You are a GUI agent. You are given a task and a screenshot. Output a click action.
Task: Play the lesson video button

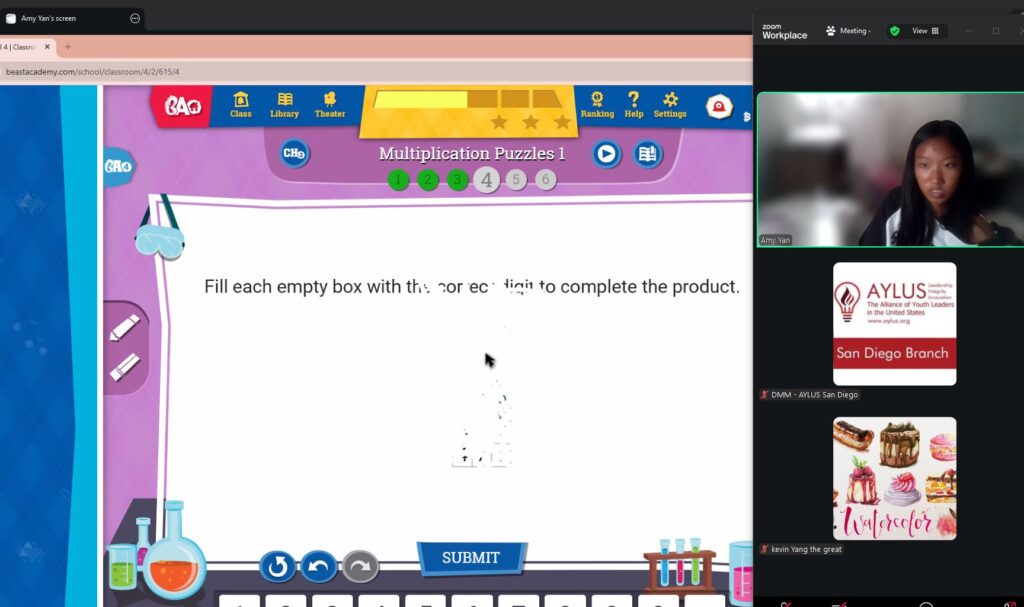pos(606,153)
